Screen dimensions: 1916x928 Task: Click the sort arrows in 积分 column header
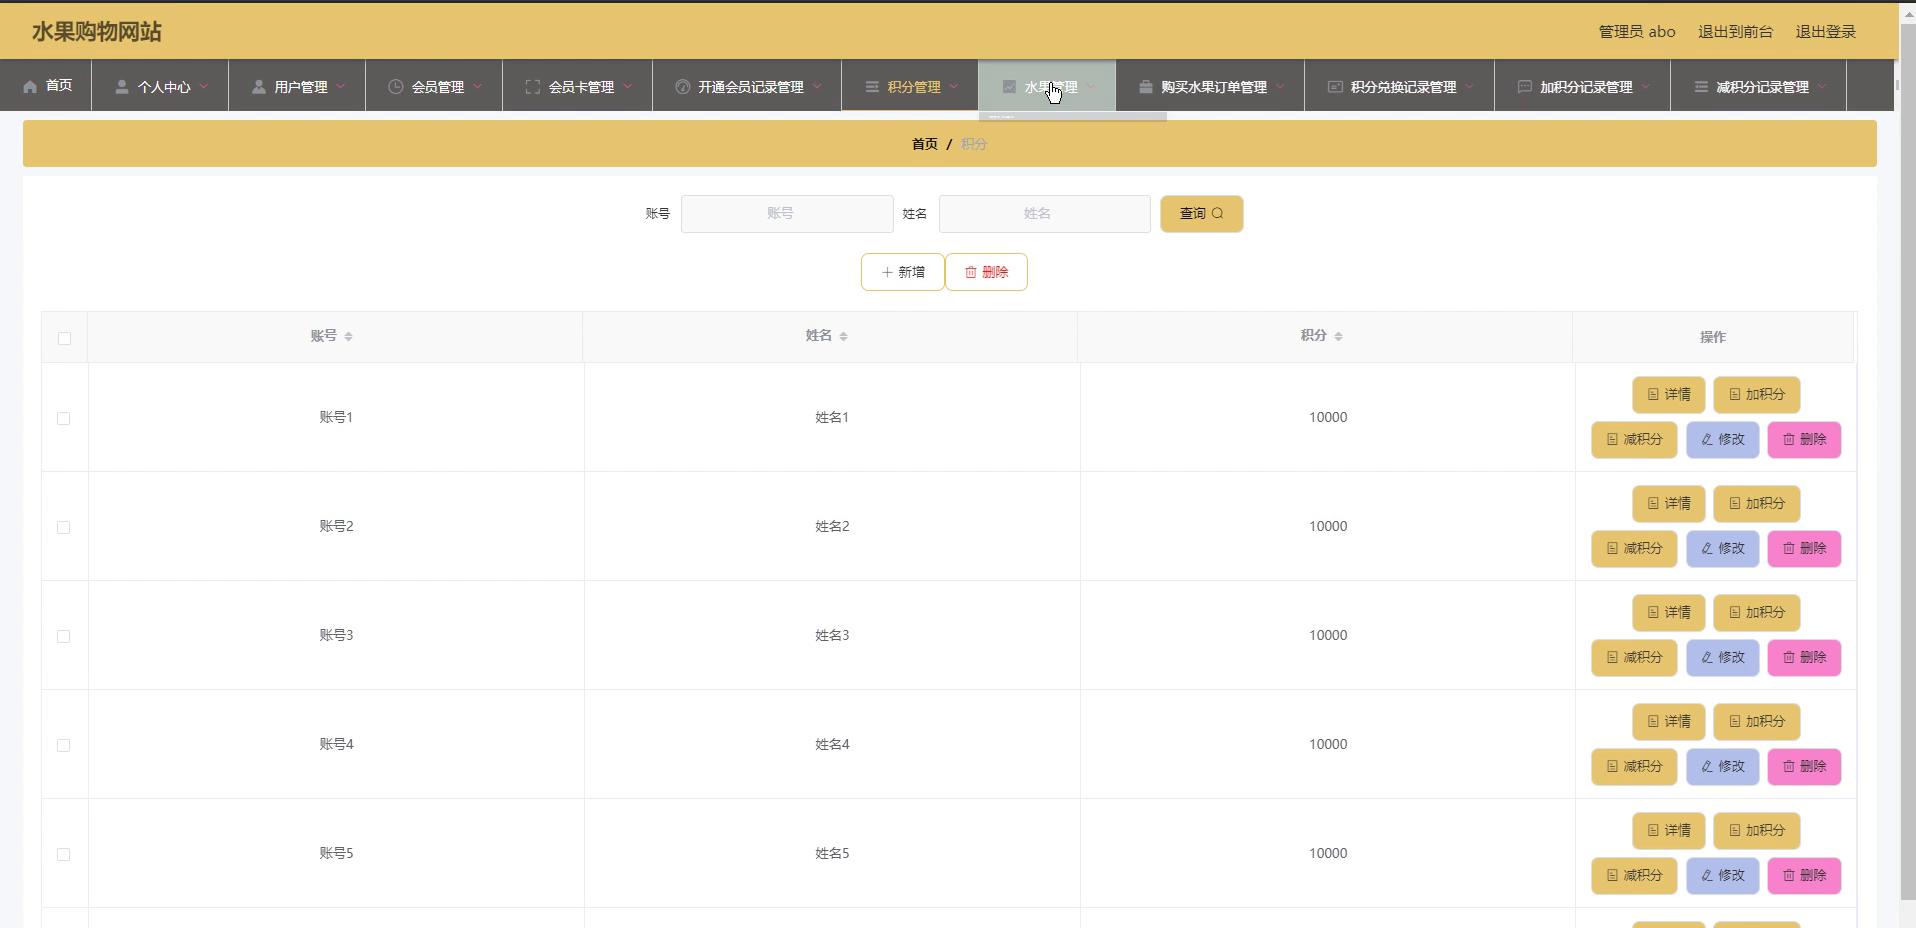[x=1338, y=337]
